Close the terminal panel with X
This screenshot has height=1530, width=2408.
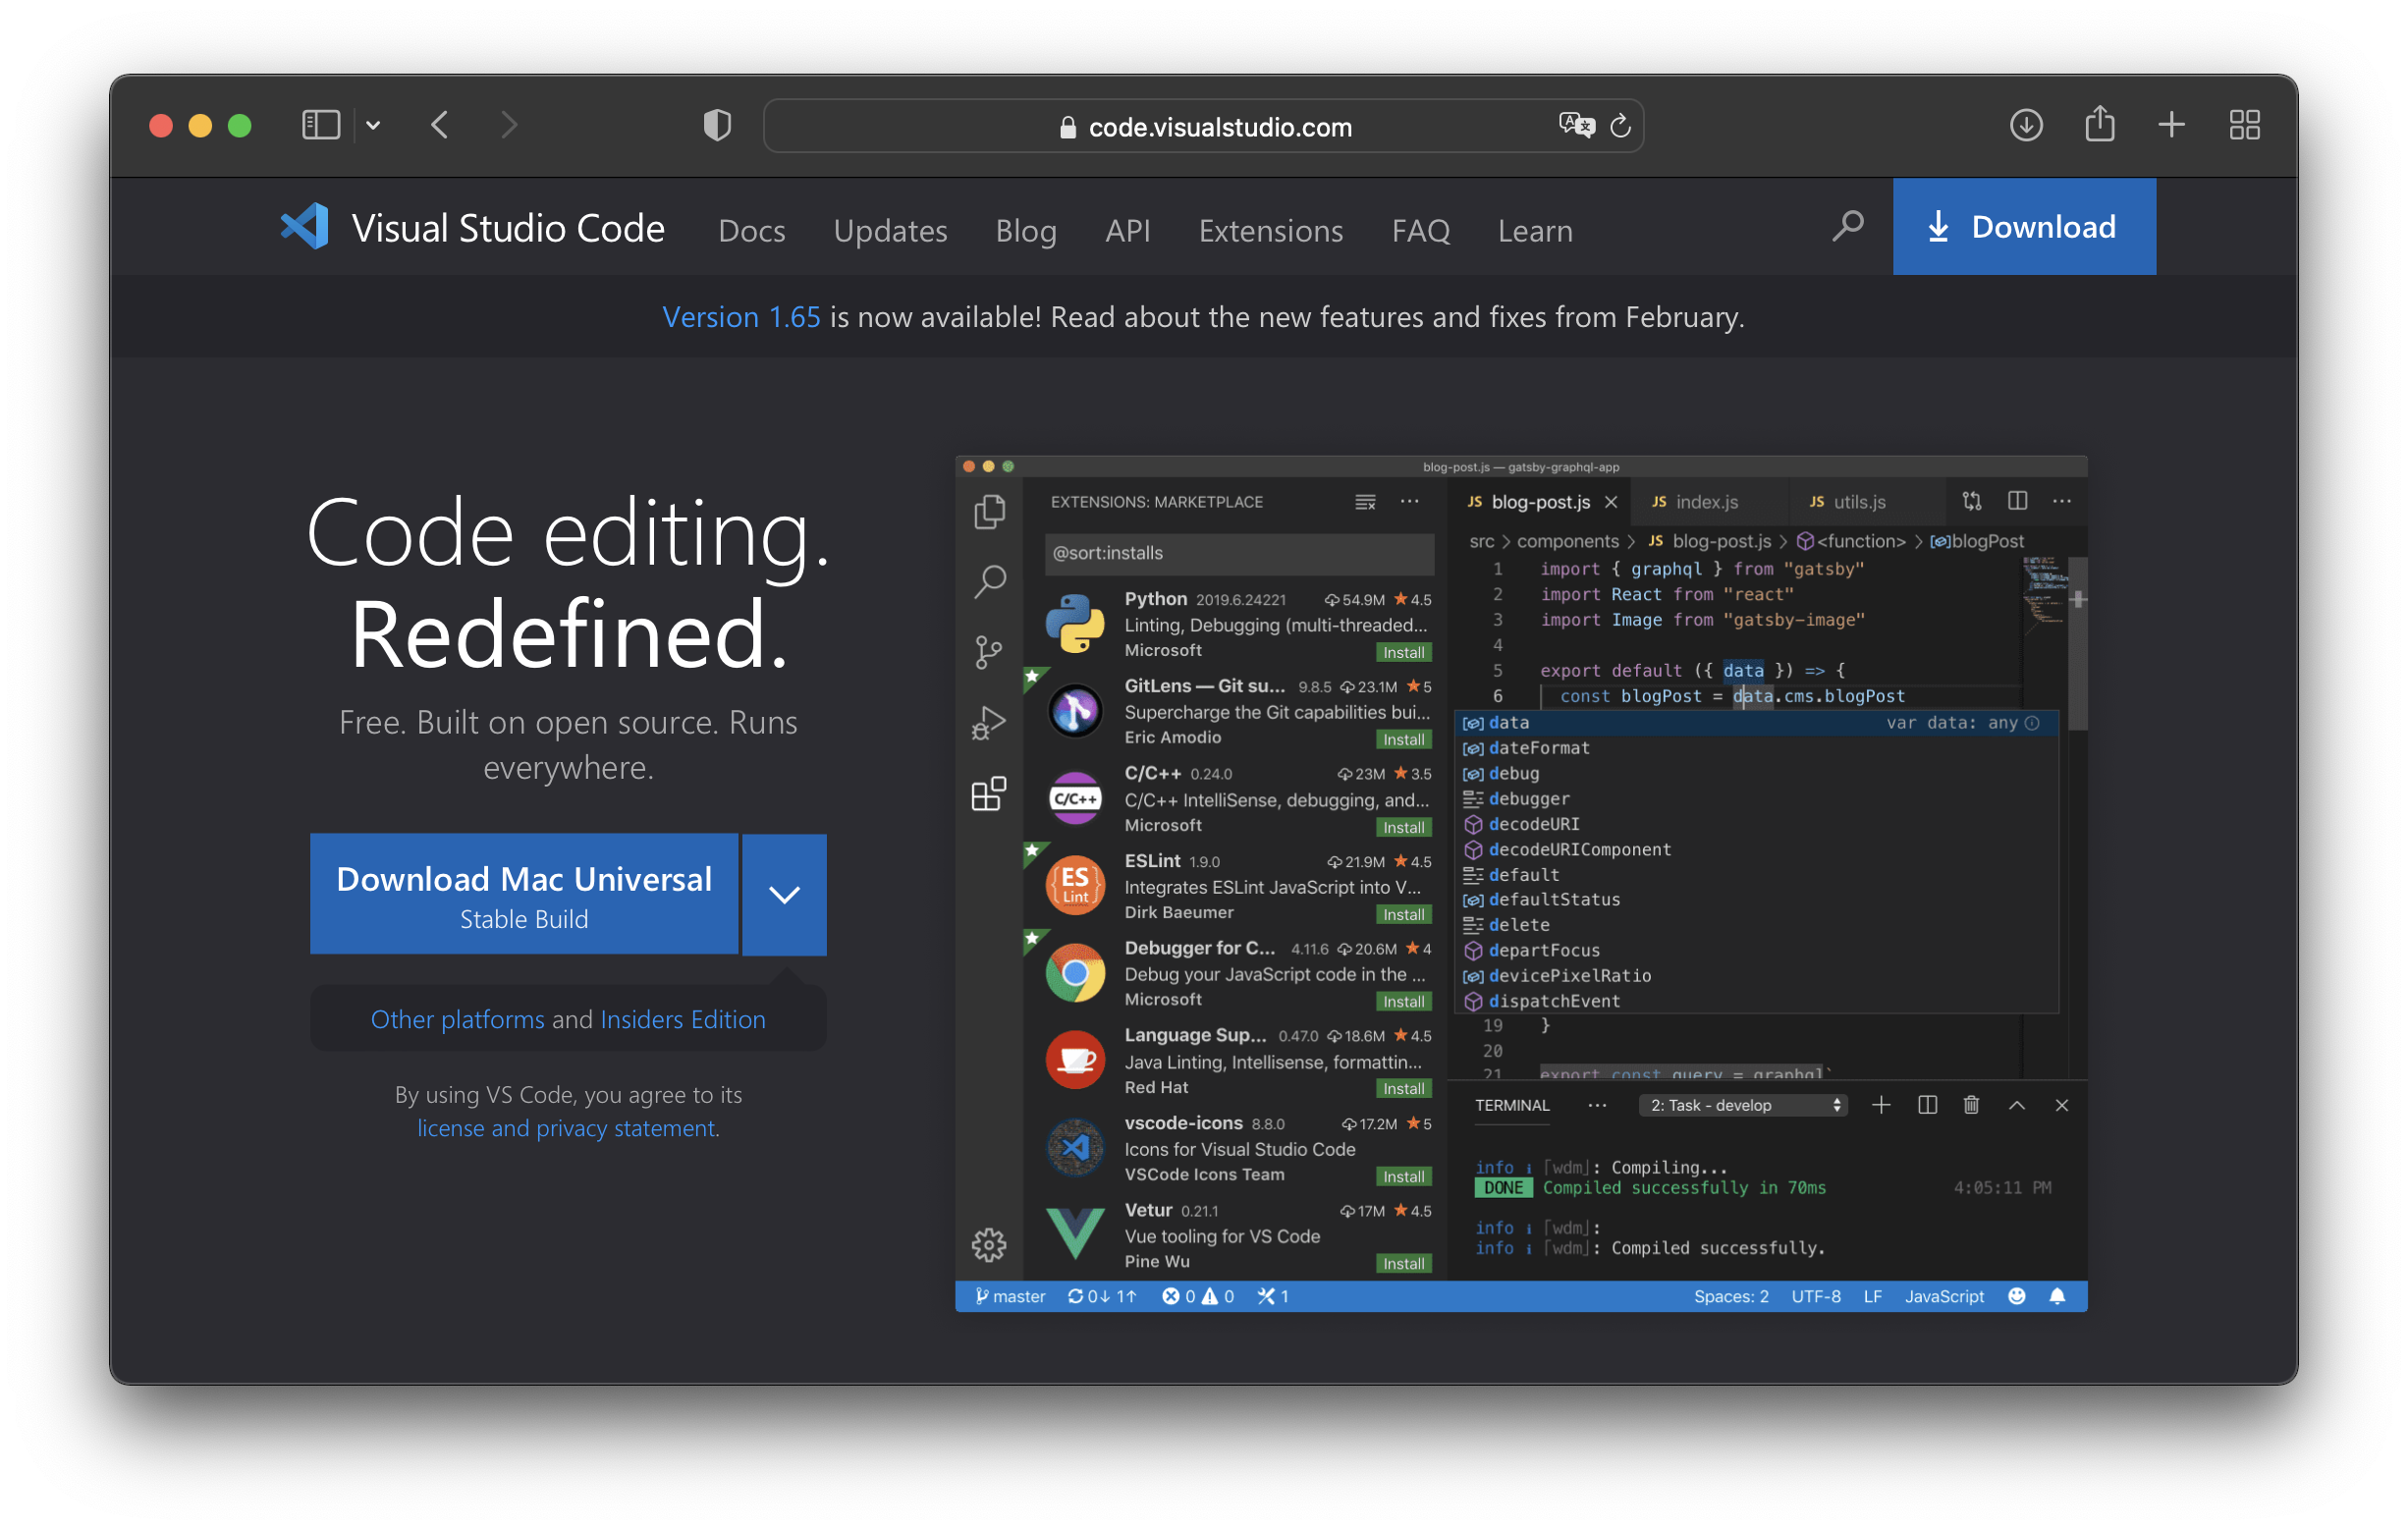[x=2061, y=1105]
